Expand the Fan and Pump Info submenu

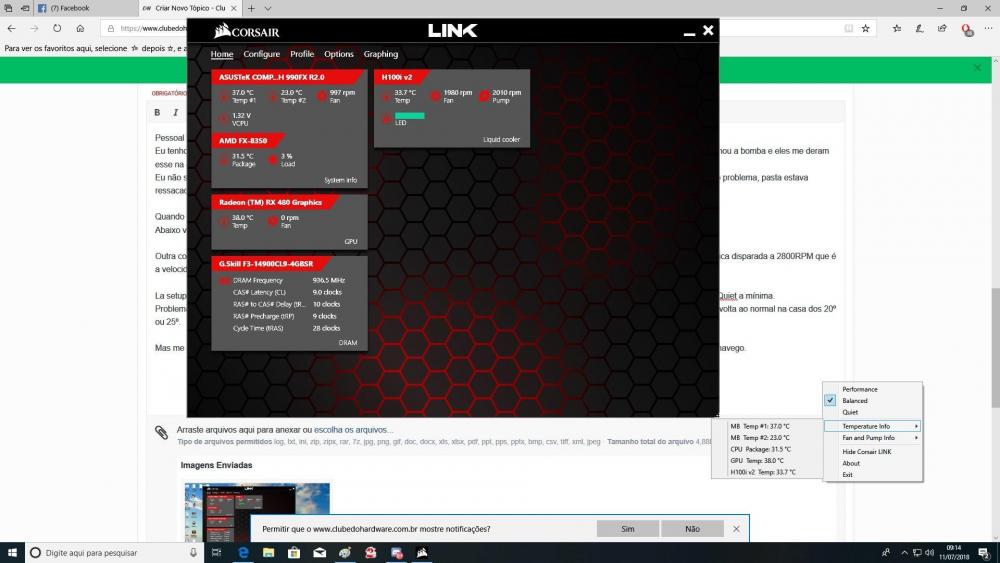point(870,438)
